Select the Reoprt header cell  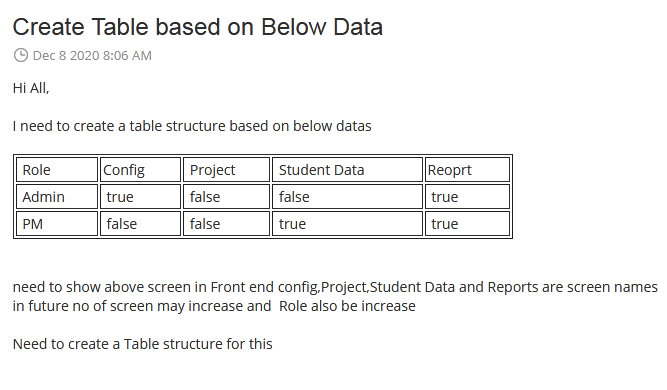[x=467, y=170]
